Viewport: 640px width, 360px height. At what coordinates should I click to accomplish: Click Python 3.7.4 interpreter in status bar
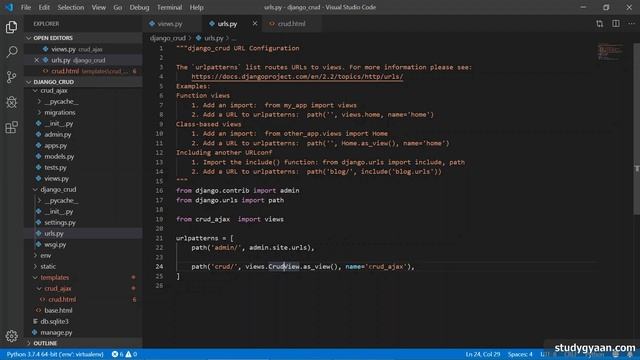(x=55, y=354)
